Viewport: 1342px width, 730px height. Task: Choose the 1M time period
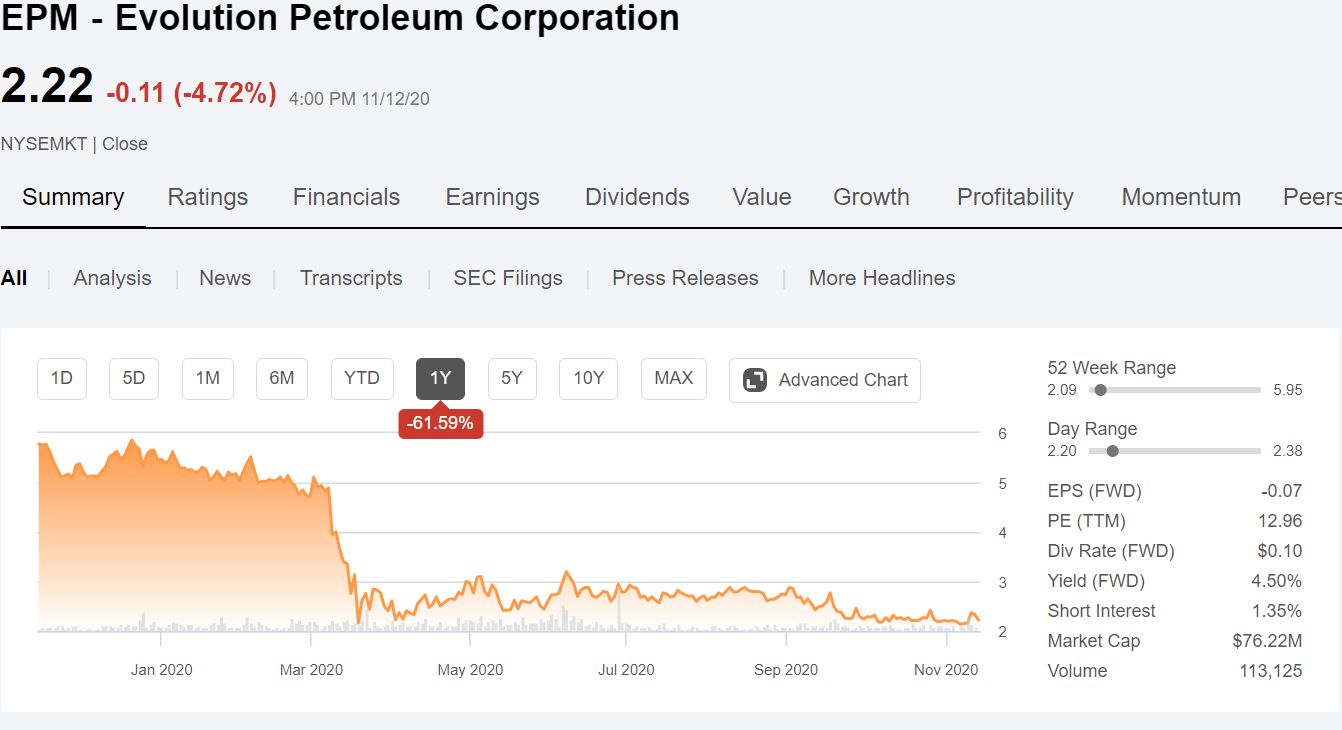pyautogui.click(x=208, y=379)
